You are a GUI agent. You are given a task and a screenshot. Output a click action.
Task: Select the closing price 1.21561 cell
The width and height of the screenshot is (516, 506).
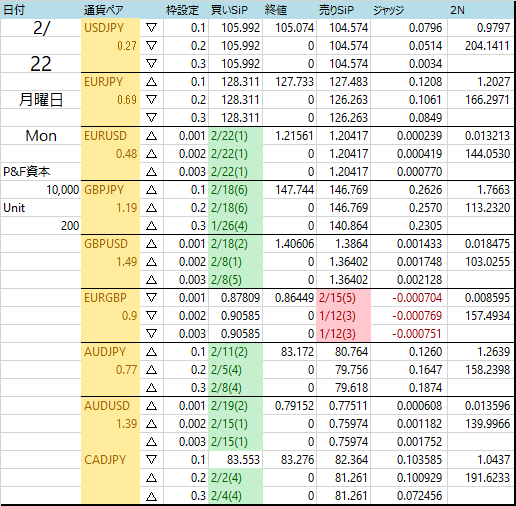[289, 136]
